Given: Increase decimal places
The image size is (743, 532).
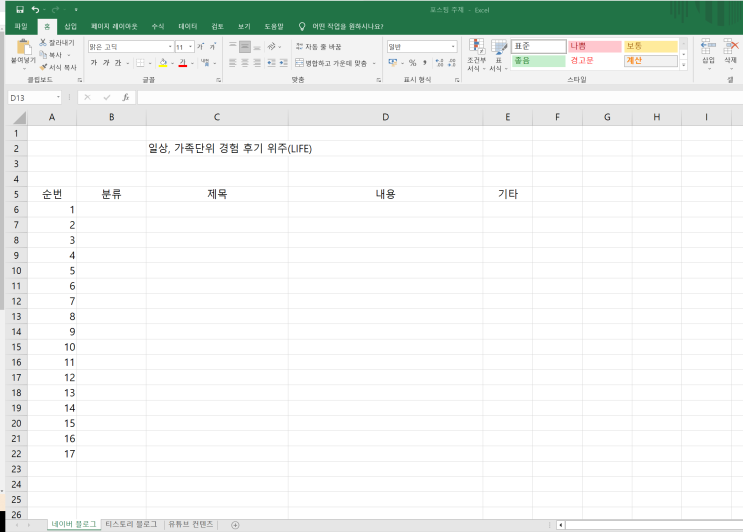Looking at the screenshot, I should [439, 63].
